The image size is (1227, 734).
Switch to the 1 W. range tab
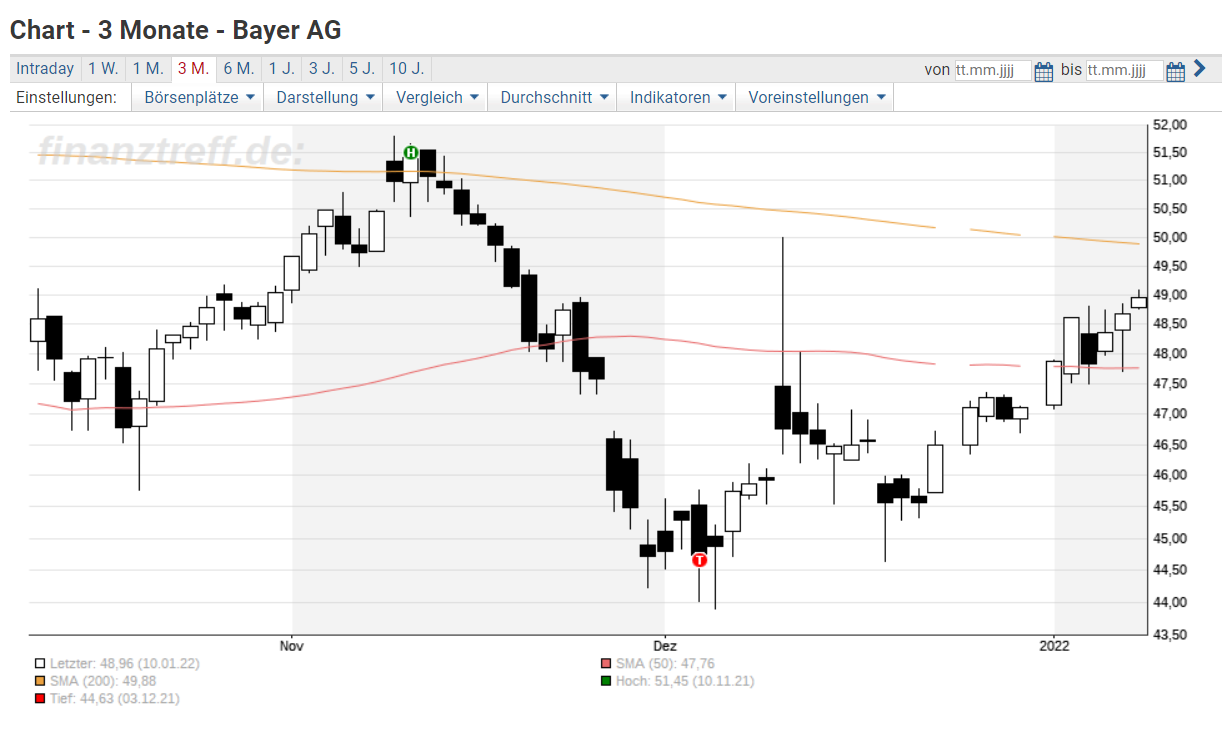click(x=103, y=69)
